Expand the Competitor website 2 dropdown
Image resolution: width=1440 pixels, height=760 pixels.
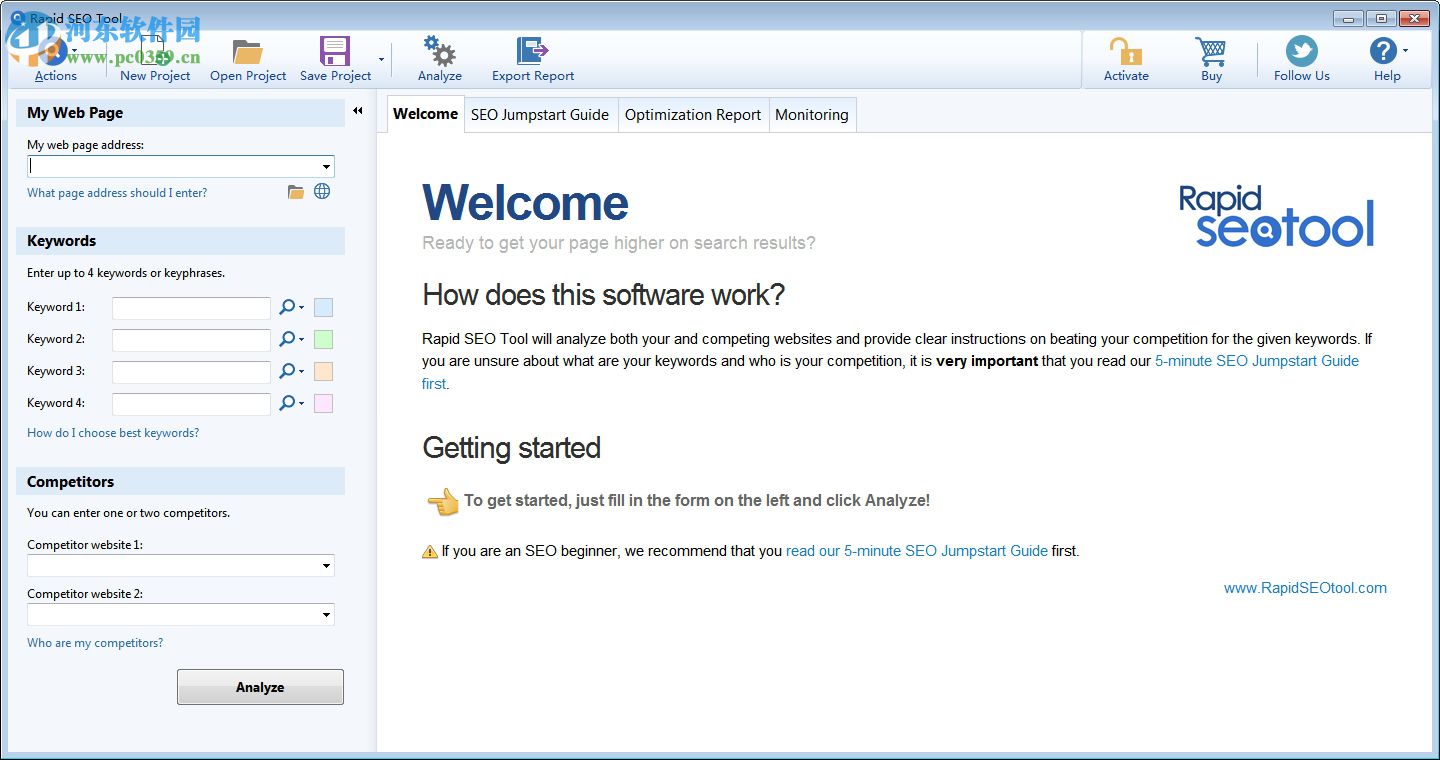coord(326,615)
